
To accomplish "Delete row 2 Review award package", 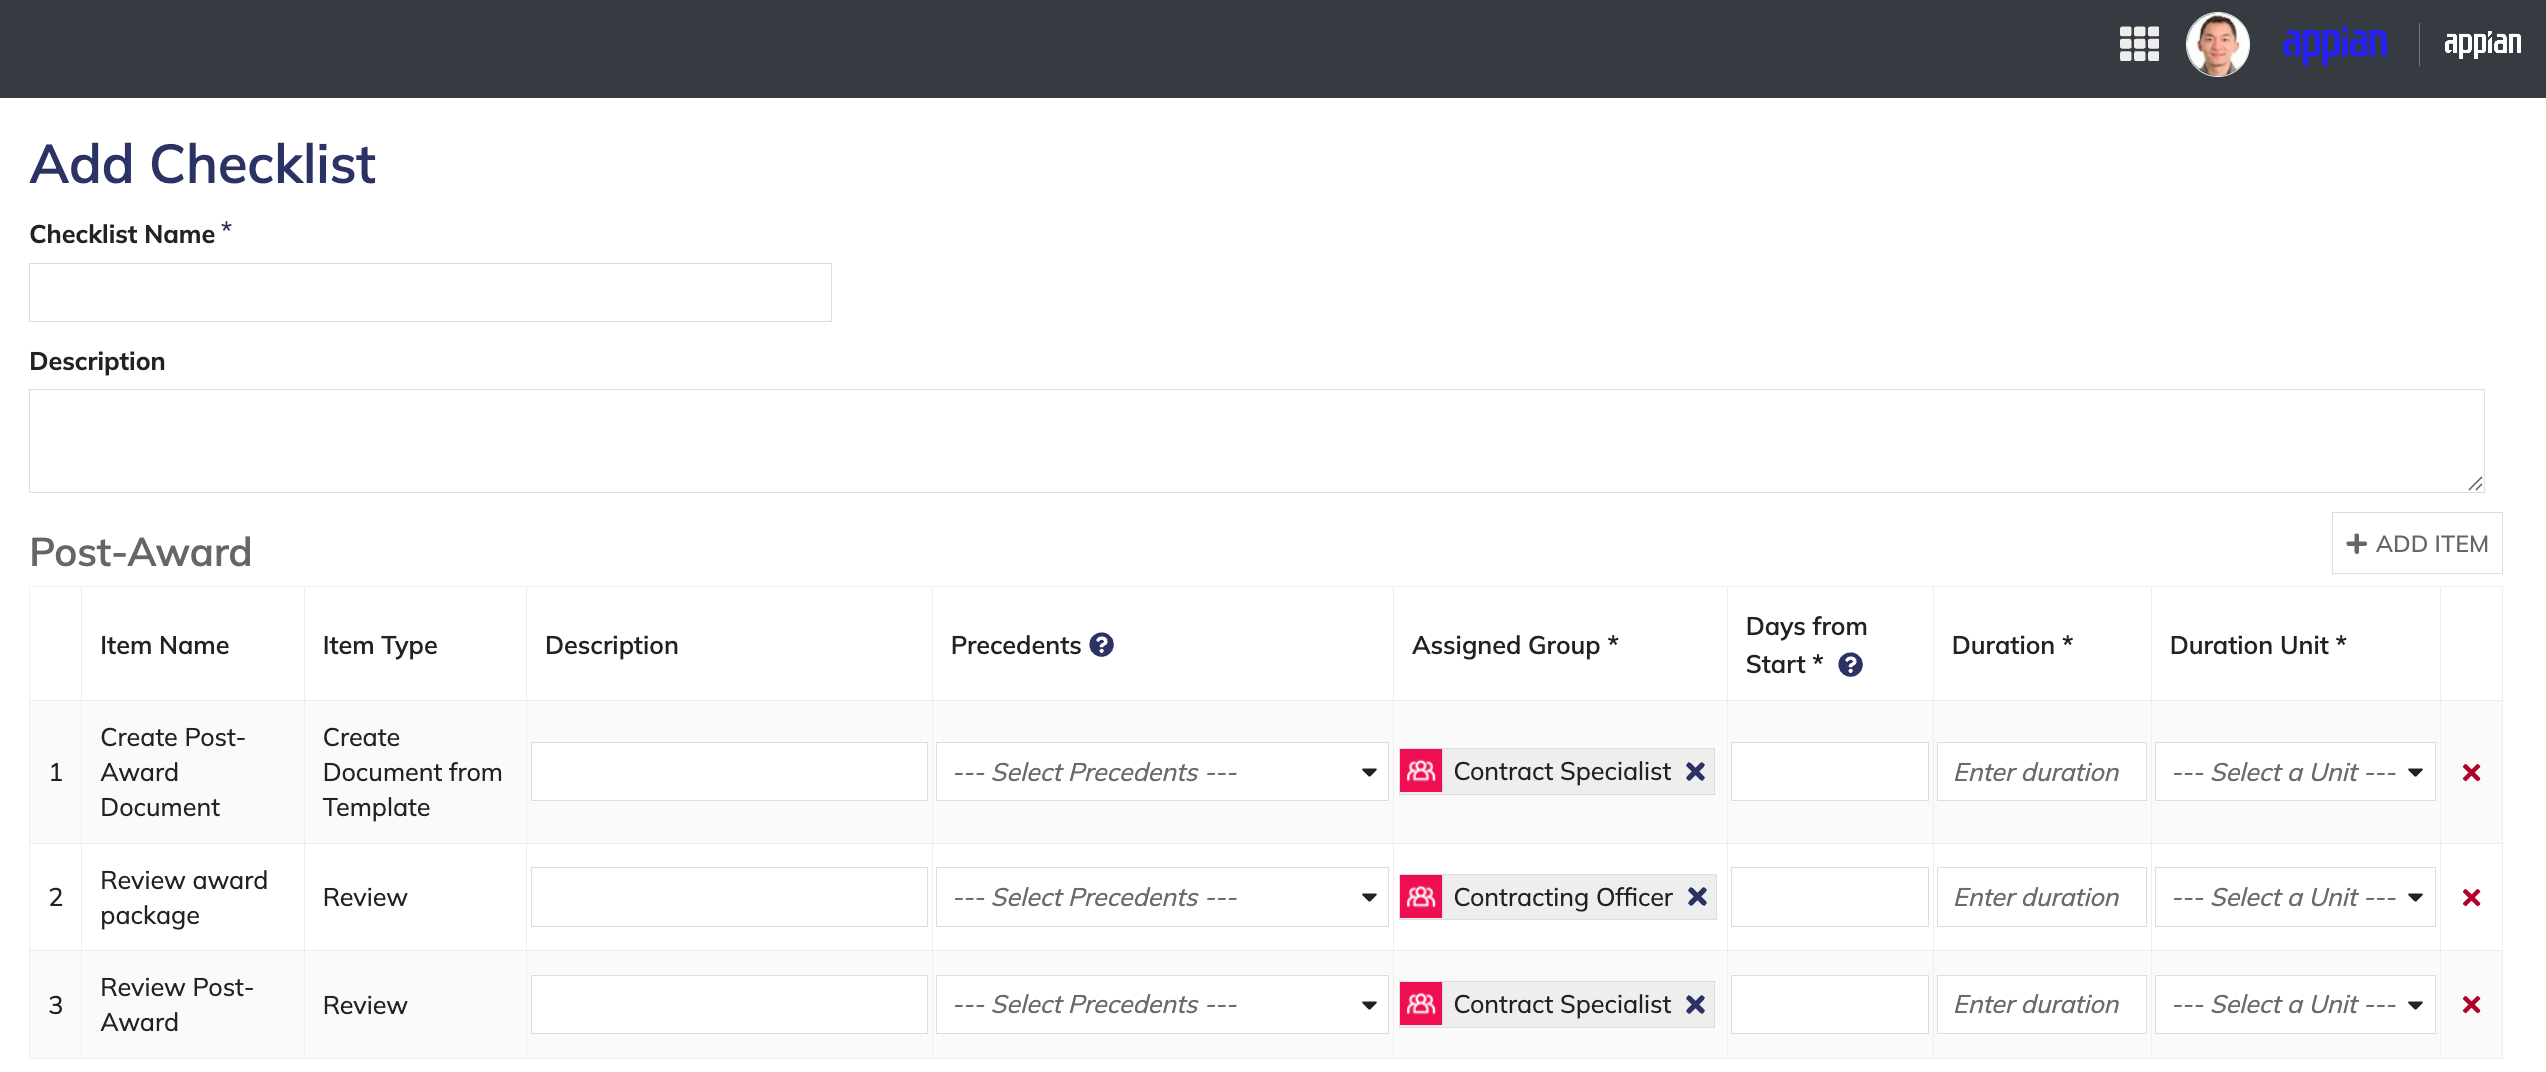I will coord(2471,897).
